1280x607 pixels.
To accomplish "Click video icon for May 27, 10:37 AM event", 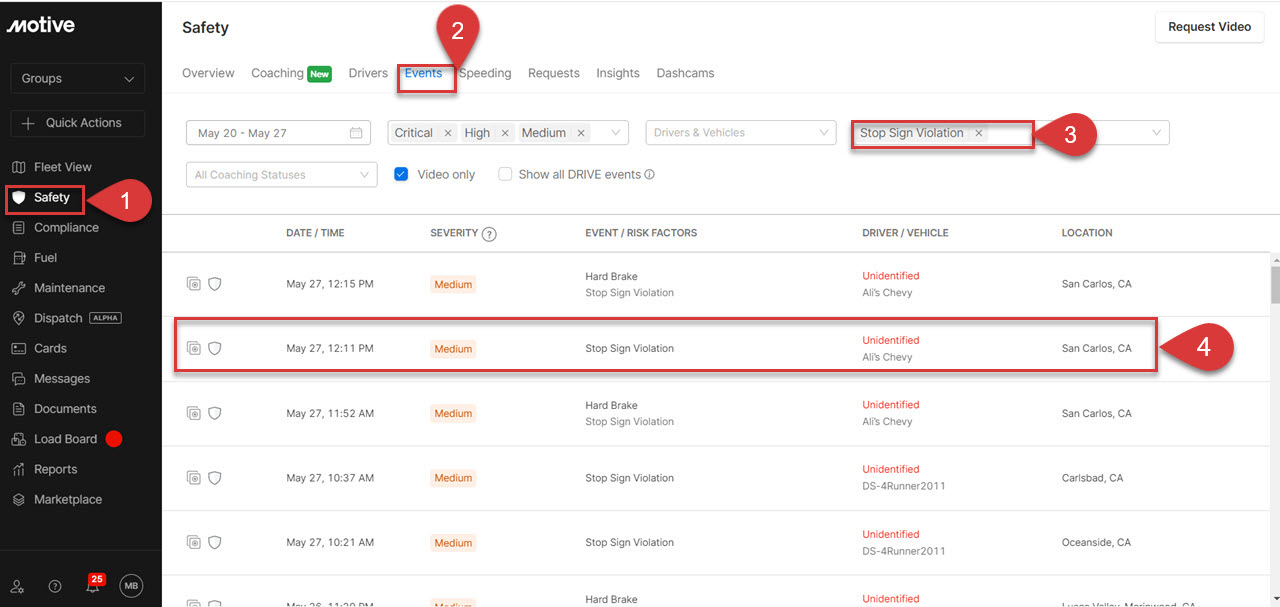I will coord(194,478).
